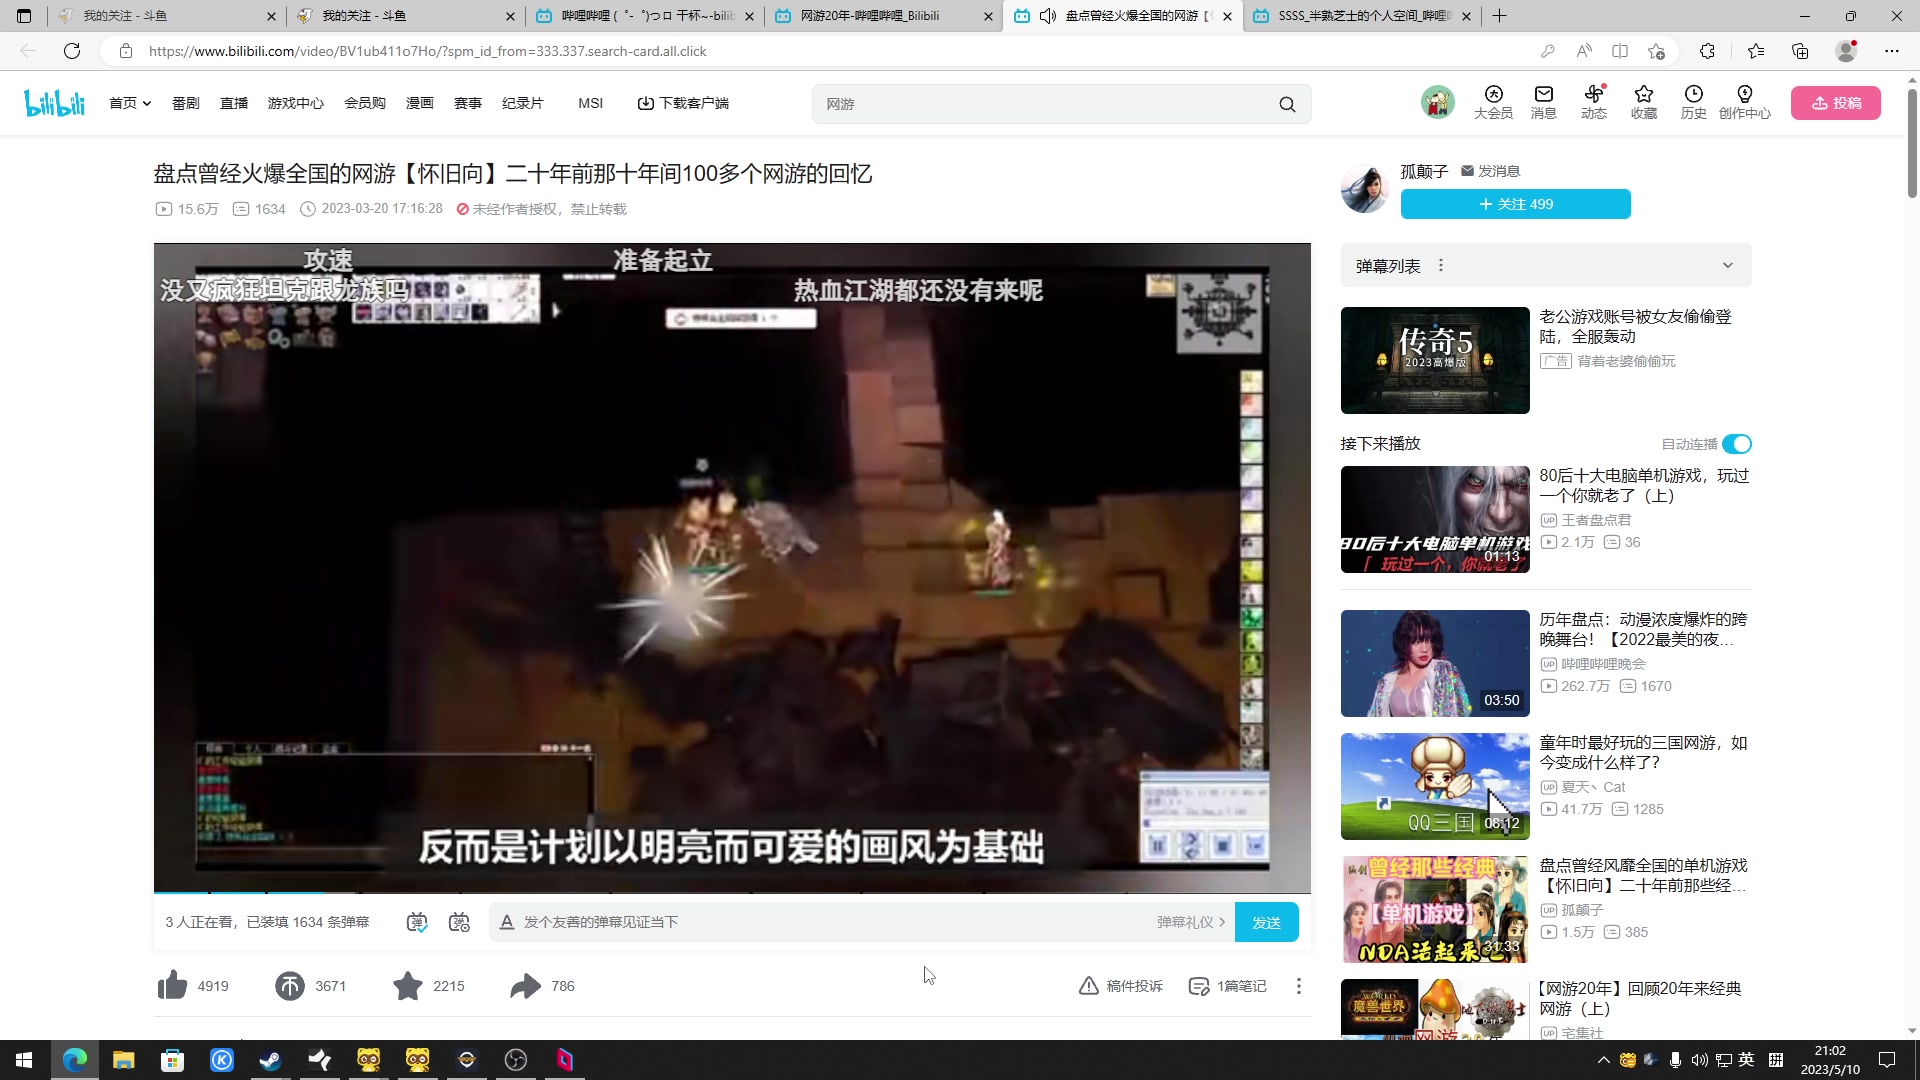This screenshot has height=1080, width=1920.
Task: Open 番剧 navigation item
Action: pyautogui.click(x=185, y=103)
